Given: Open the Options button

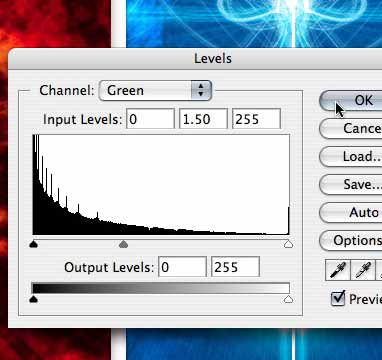Looking at the screenshot, I should [351, 240].
